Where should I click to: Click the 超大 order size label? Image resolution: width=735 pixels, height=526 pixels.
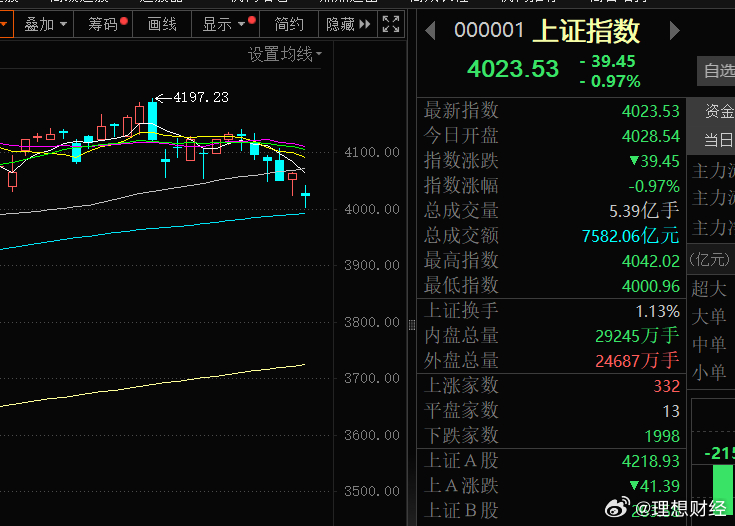click(x=709, y=288)
